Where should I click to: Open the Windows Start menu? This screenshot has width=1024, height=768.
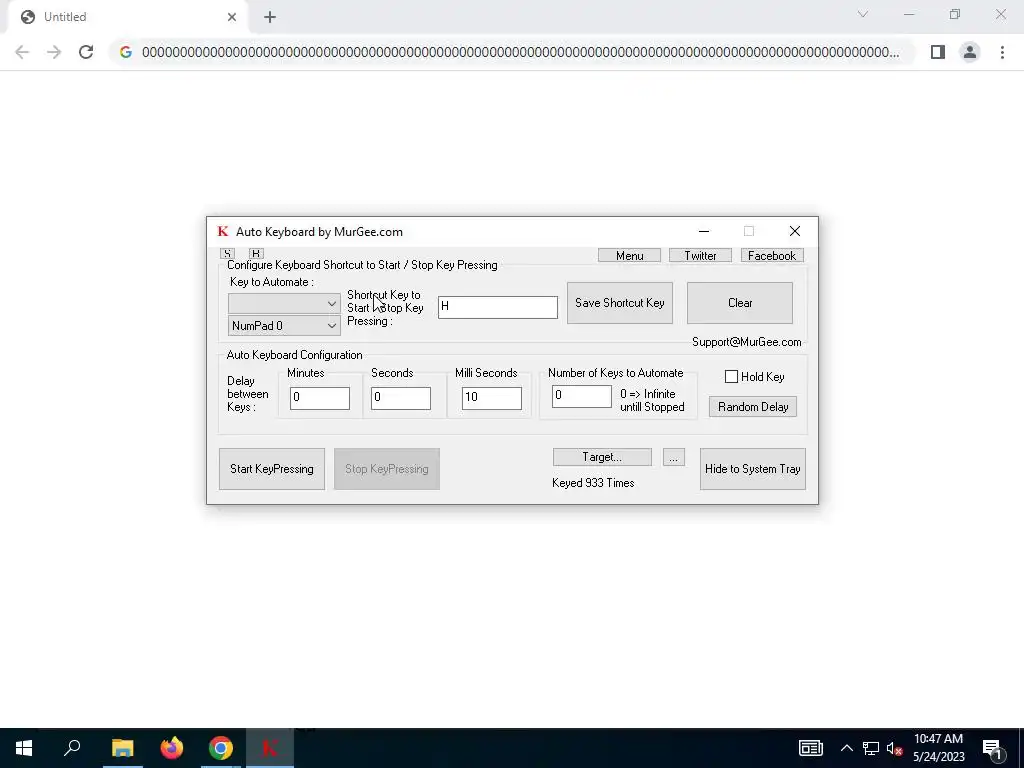click(24, 748)
